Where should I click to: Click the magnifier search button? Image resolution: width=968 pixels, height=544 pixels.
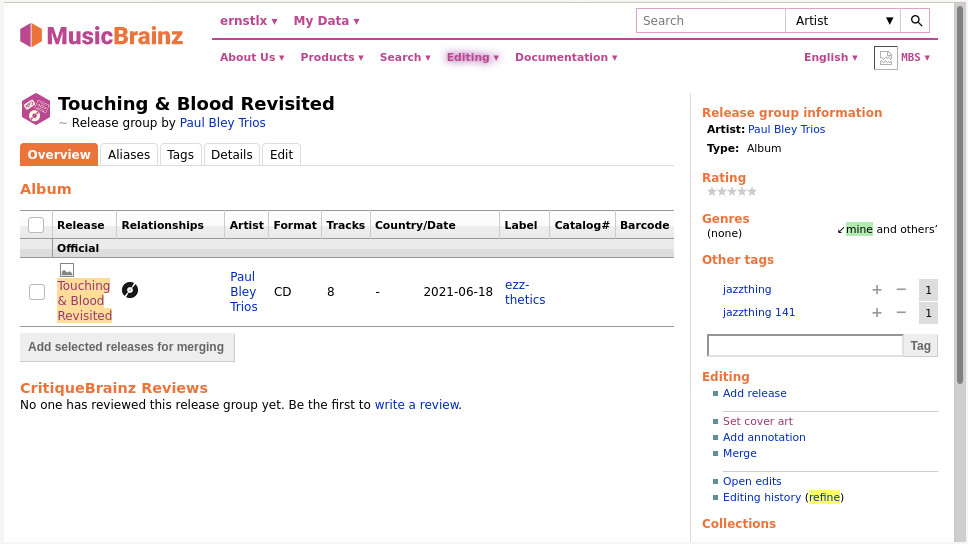916,20
